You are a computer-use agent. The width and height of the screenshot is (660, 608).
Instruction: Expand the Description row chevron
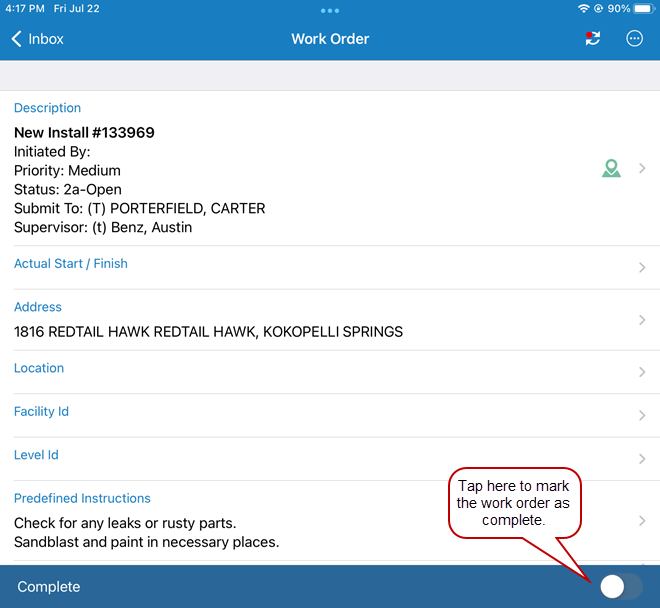(x=642, y=169)
